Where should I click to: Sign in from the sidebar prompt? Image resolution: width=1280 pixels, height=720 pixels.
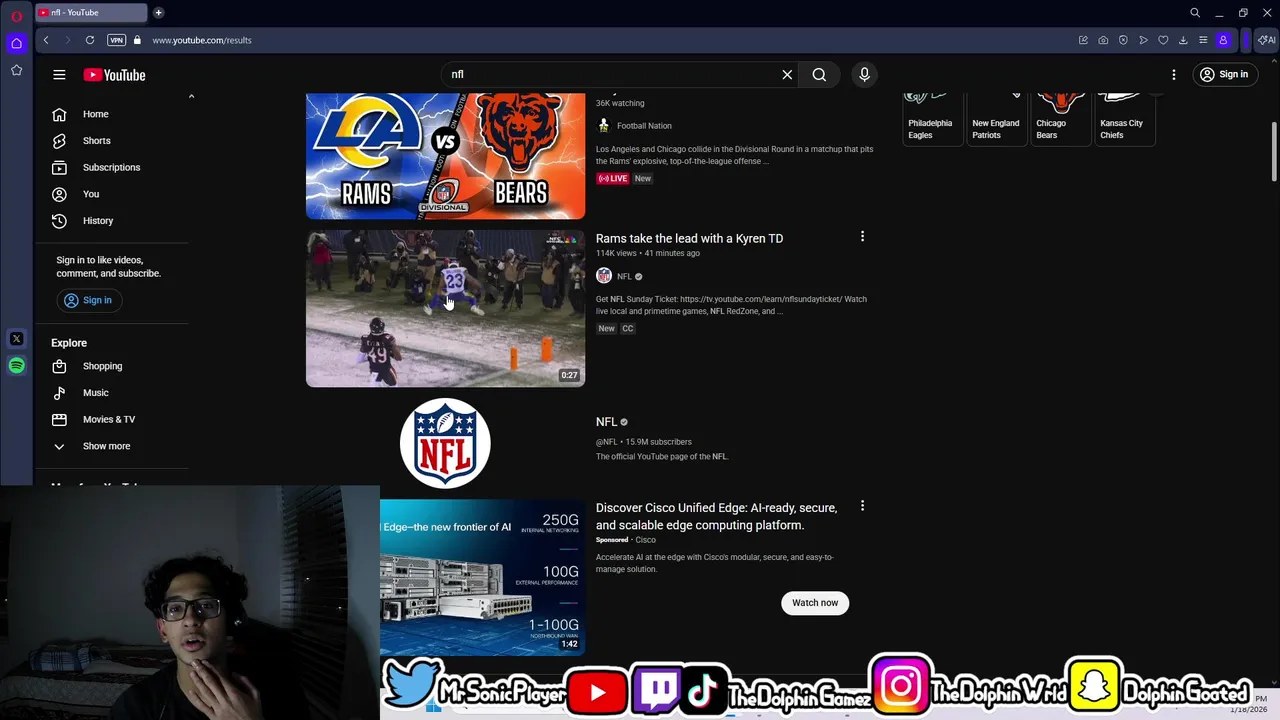88,300
